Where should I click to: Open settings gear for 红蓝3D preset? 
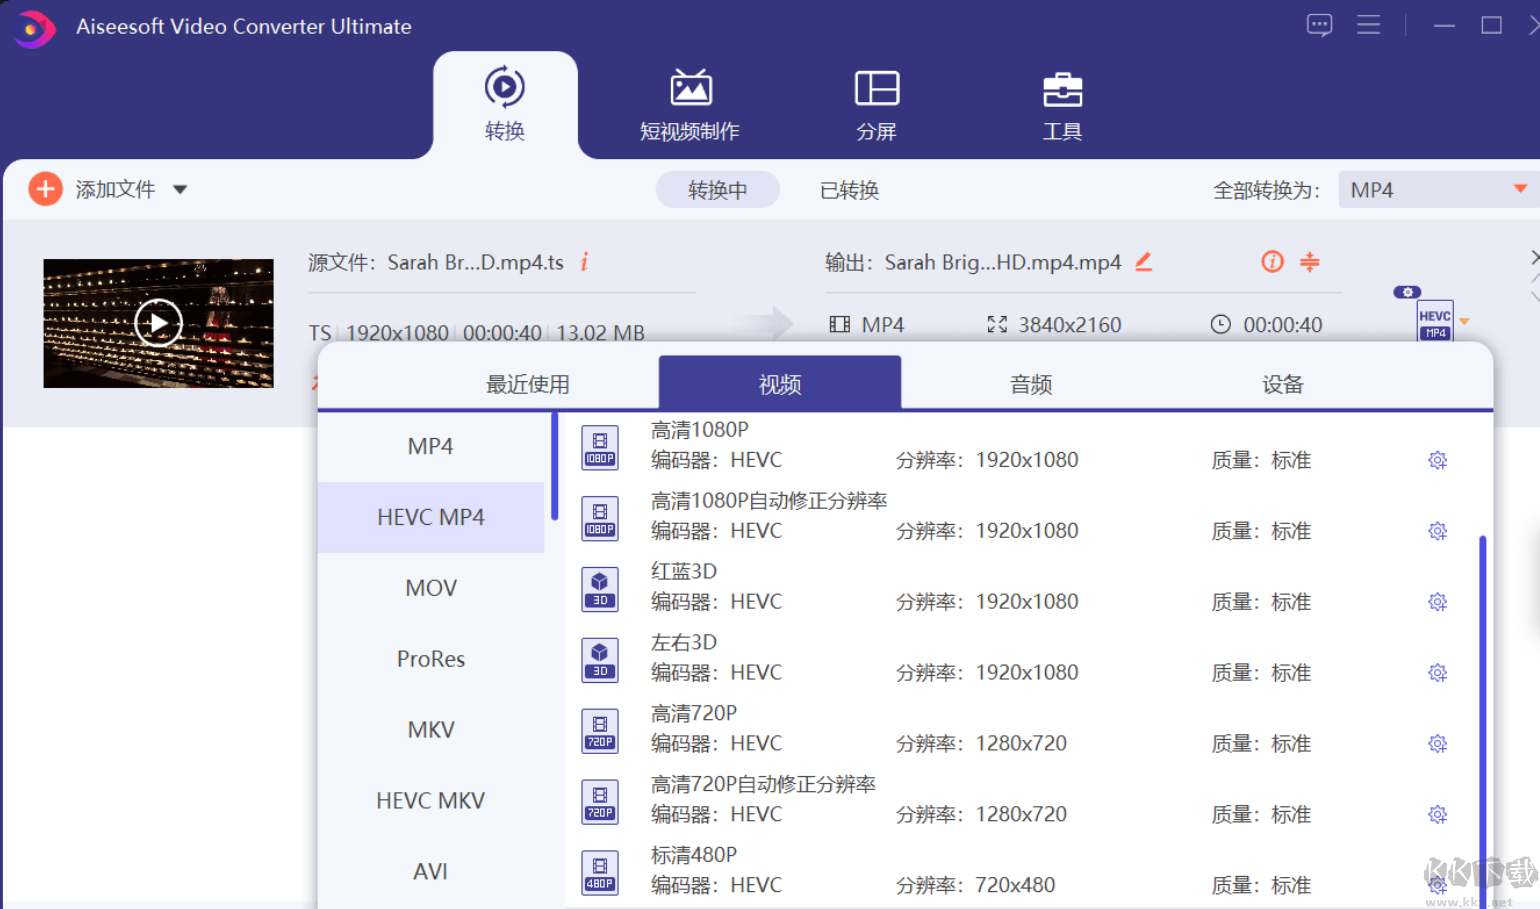coord(1437,601)
